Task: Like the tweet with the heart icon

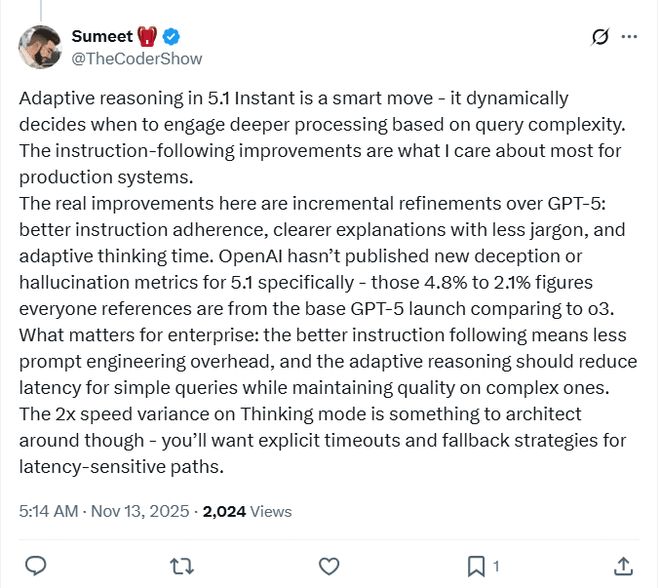Action: (x=328, y=566)
